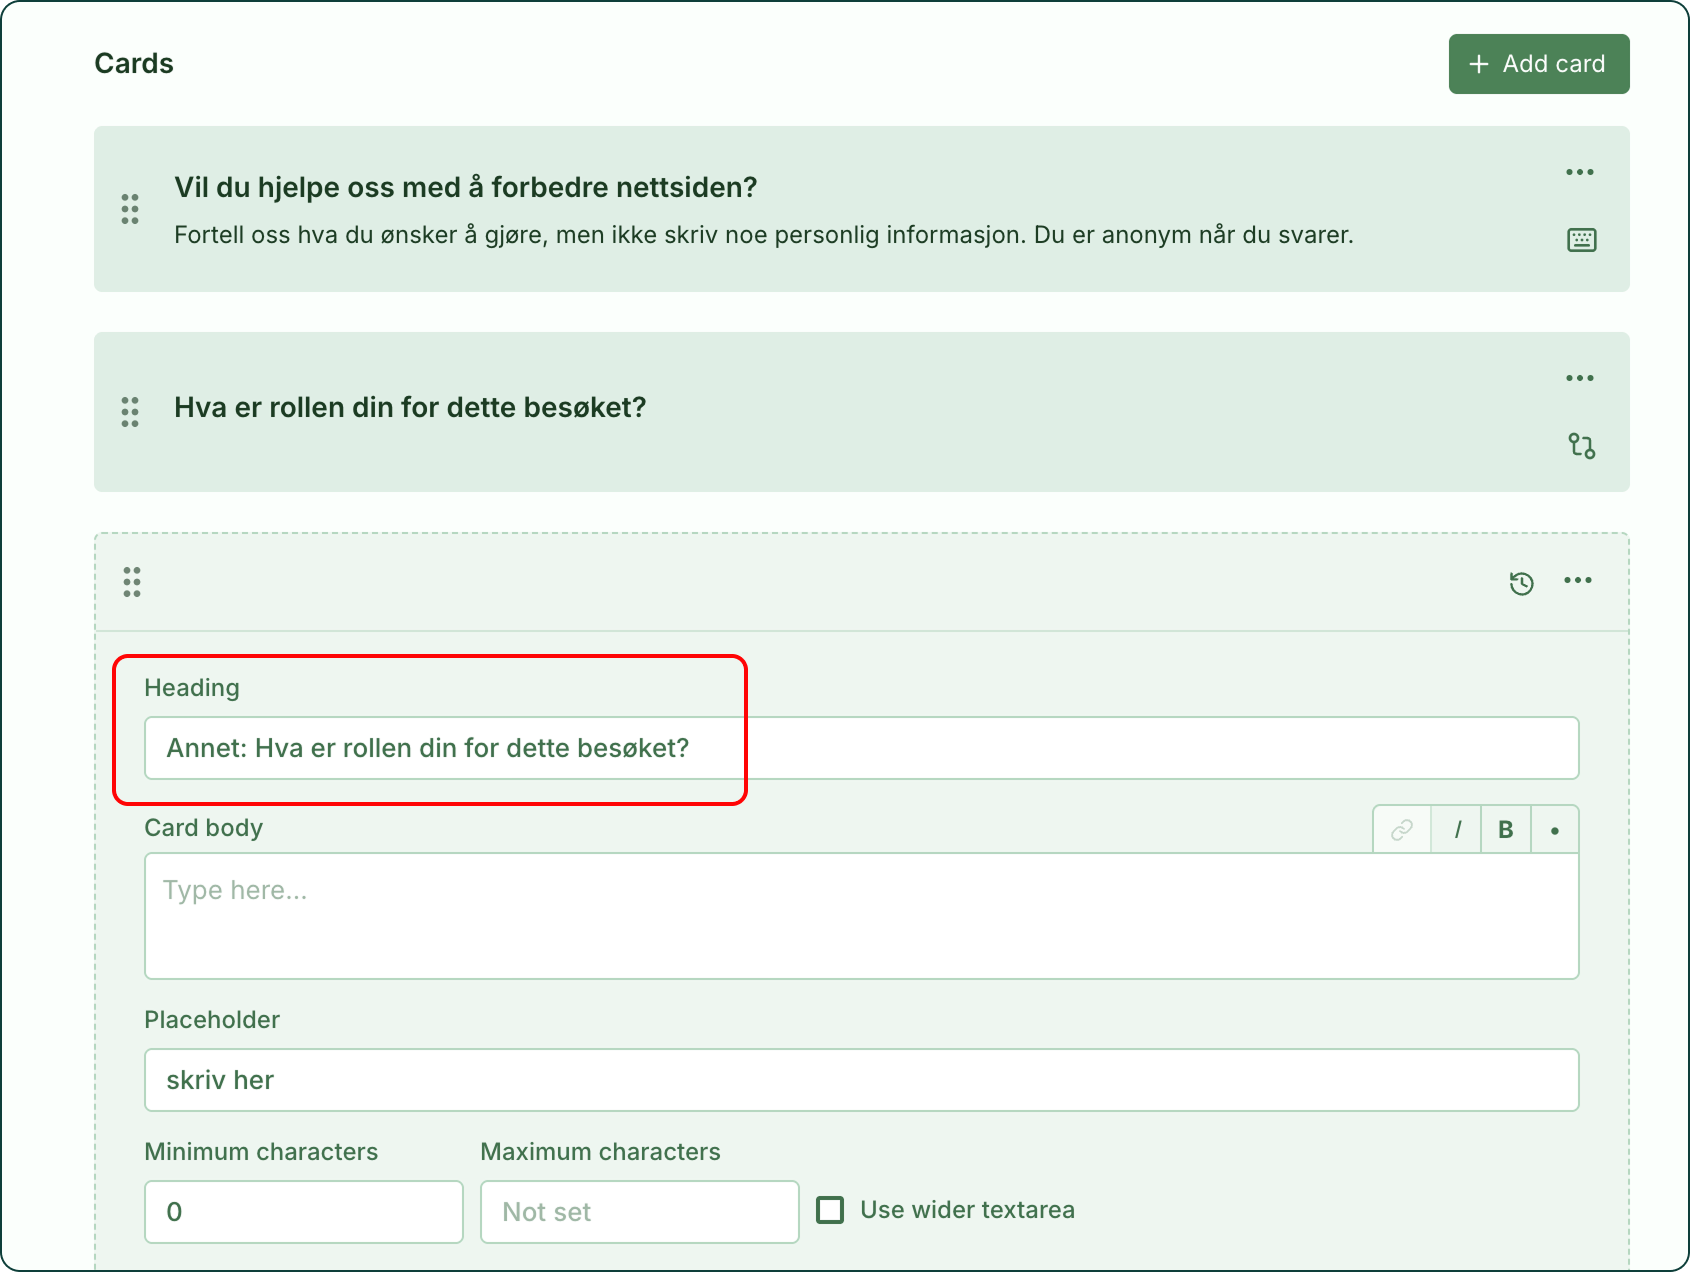Open history icon on the expanded card

point(1521,583)
